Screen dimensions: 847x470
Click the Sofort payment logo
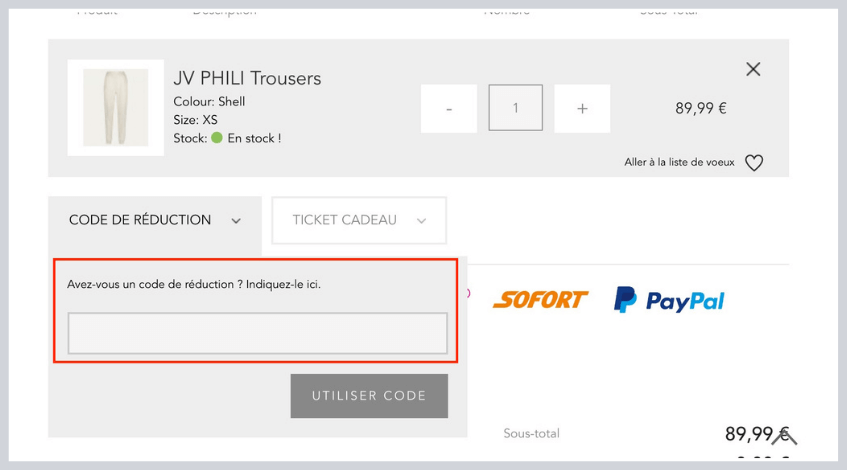pyautogui.click(x=540, y=300)
